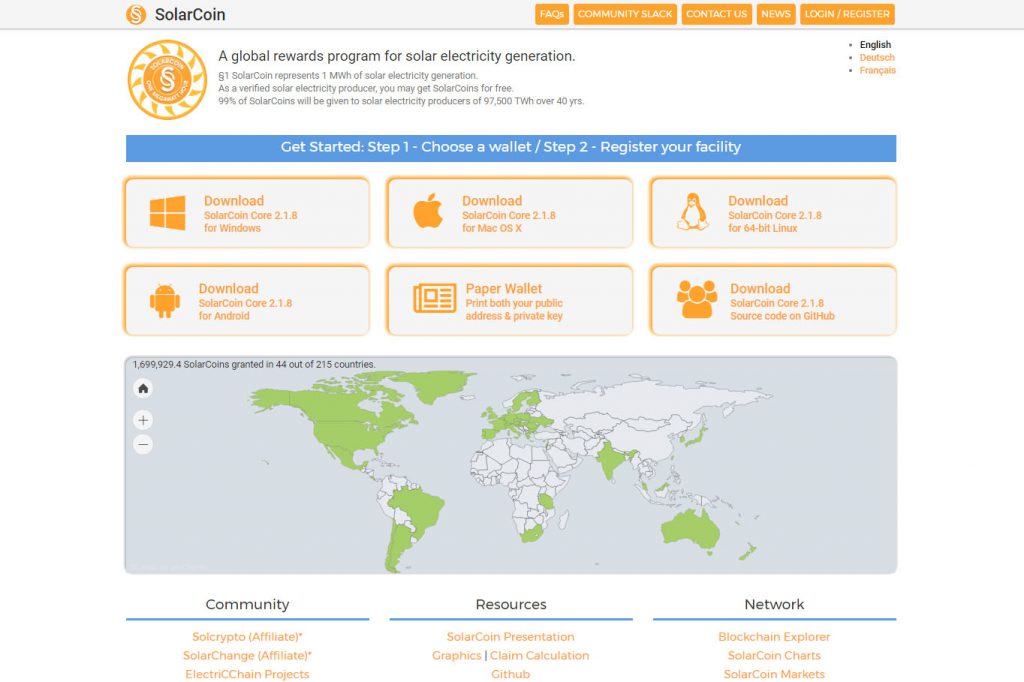Viewport: 1024px width, 682px height.
Task: Switch language to Français
Action: point(878,70)
